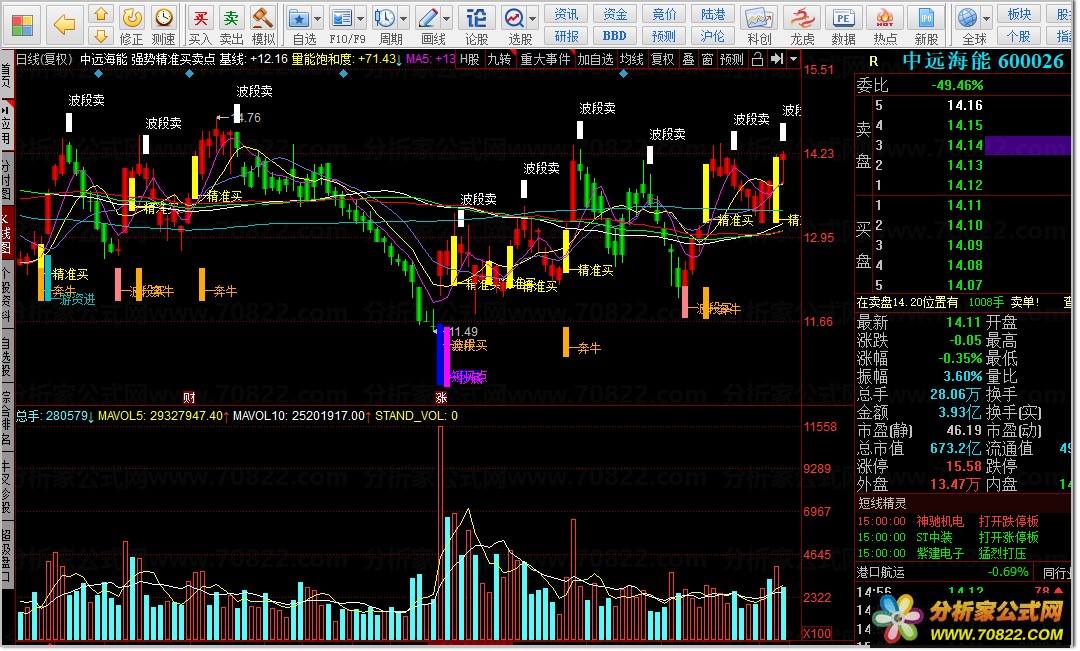Open the 自选 star folder icon
This screenshot has width=1080, height=651.
(x=299, y=18)
